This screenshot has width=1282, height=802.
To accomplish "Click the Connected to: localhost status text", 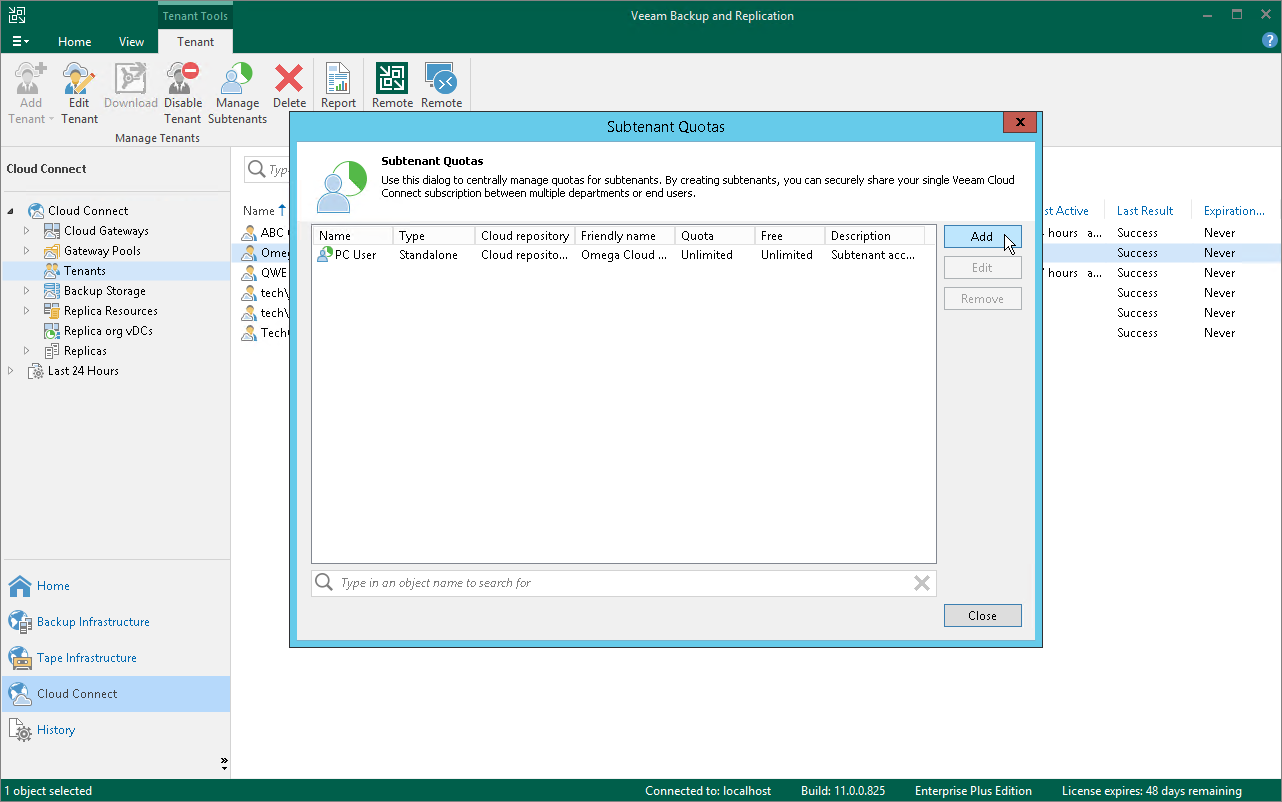I will tap(708, 791).
